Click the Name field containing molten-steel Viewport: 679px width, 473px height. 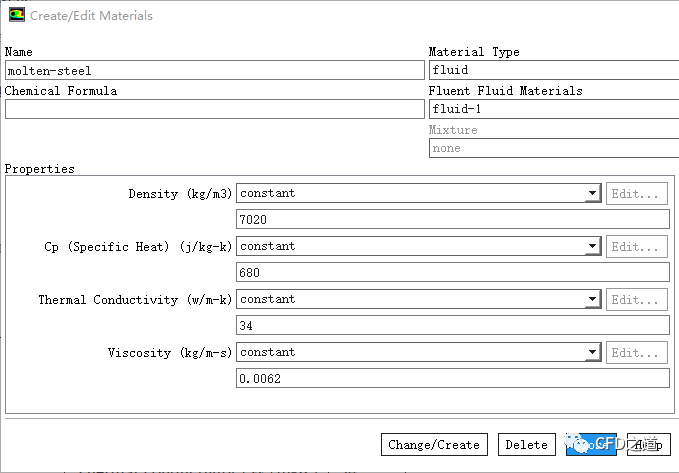coord(214,71)
